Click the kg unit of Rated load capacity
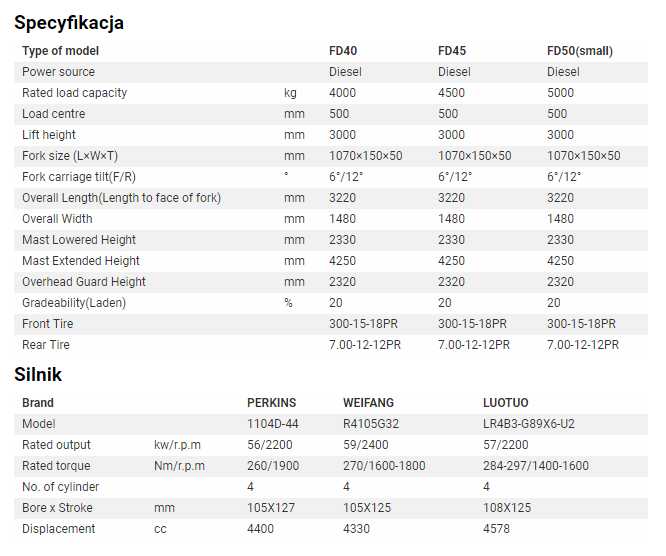Screen dimensions: 666x556 (291, 93)
